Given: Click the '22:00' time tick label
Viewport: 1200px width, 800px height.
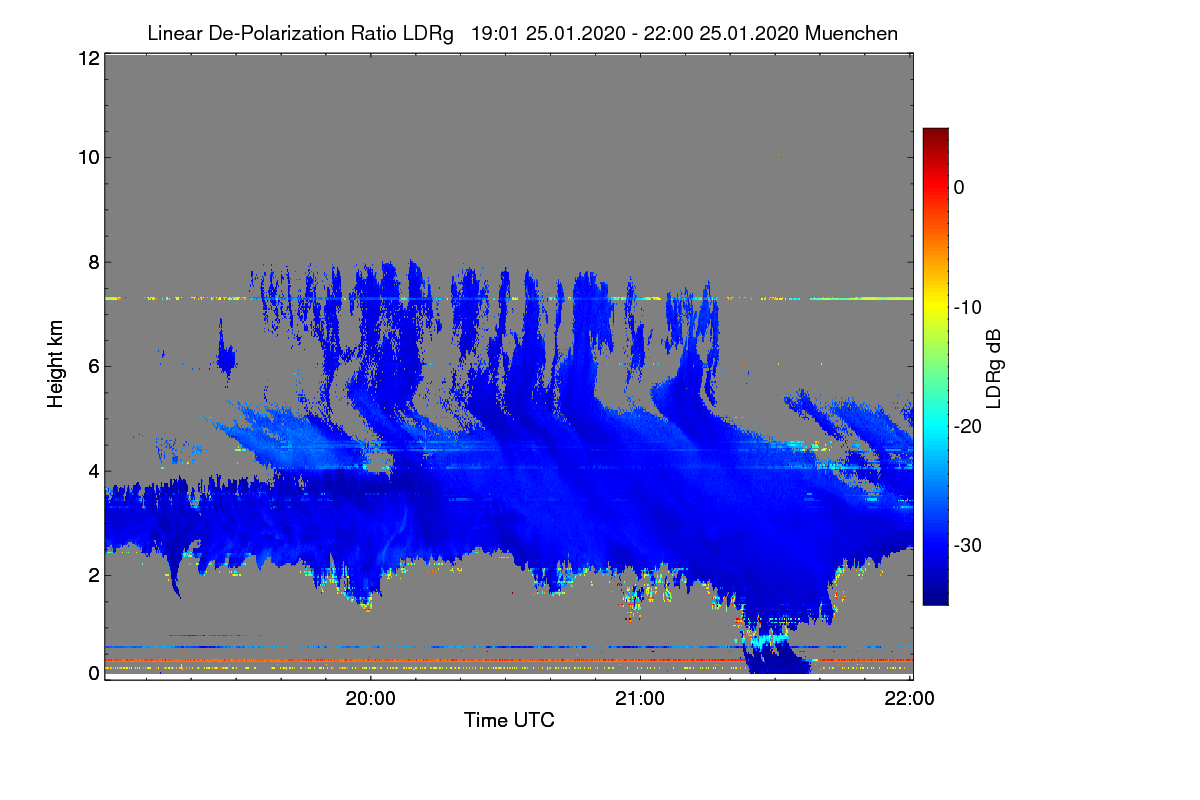Looking at the screenshot, I should coord(910,698).
